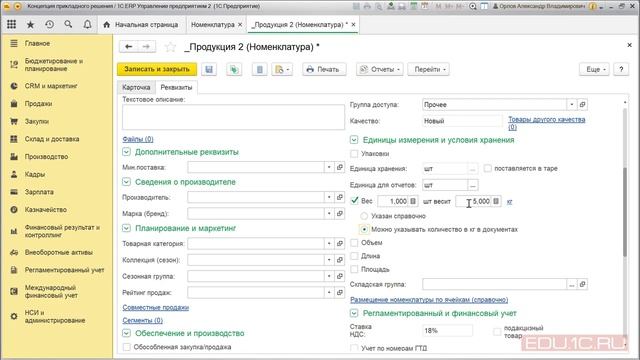640x360 pixels.
Task: Open Производитель linked item icon
Action: coord(340,197)
